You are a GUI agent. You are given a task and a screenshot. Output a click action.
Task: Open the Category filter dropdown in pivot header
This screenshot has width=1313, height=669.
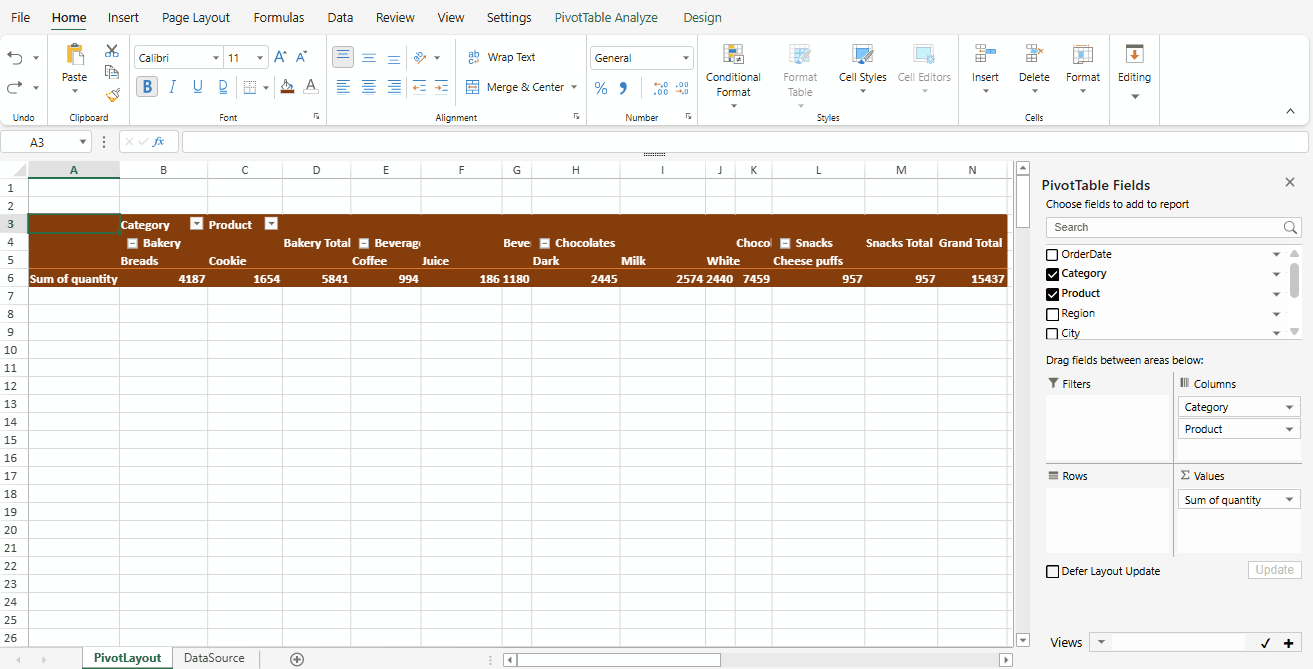197,224
